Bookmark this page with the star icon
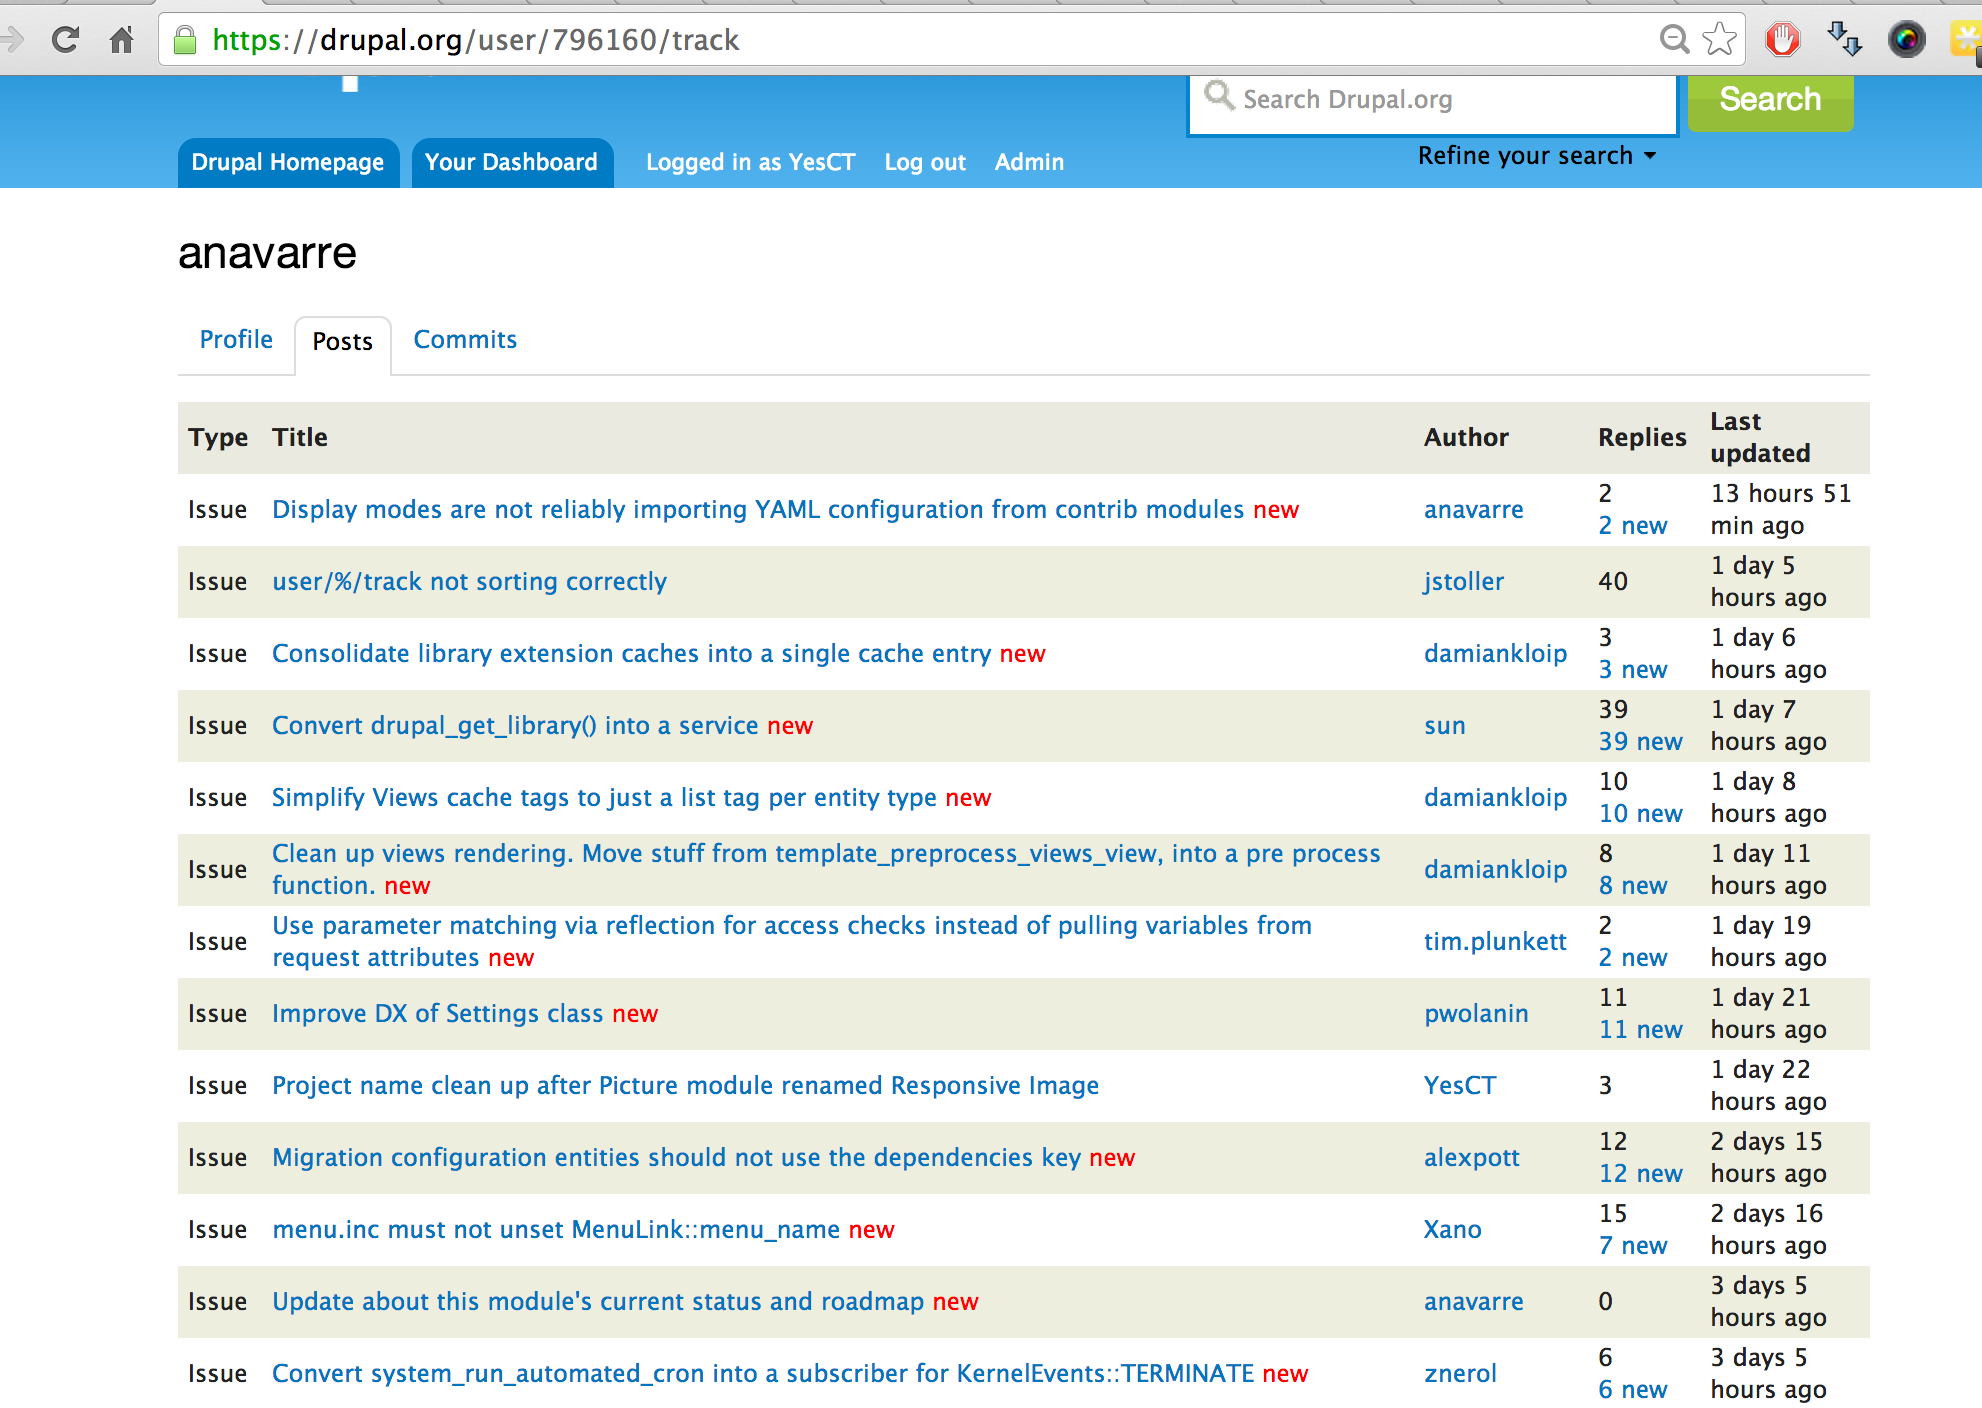The image size is (1982, 1408). [1719, 39]
